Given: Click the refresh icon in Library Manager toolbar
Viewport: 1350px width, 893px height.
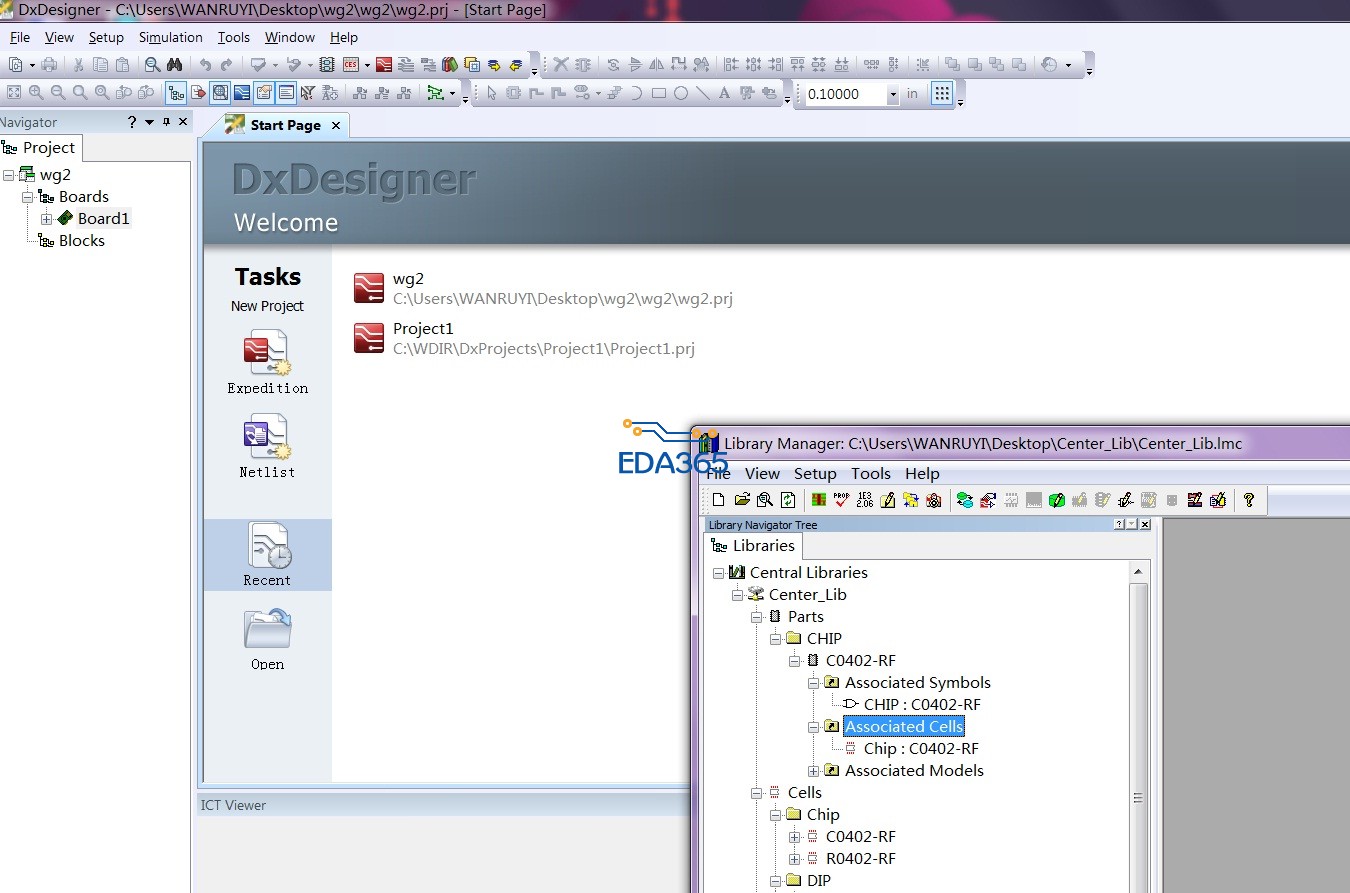Looking at the screenshot, I should [x=788, y=500].
